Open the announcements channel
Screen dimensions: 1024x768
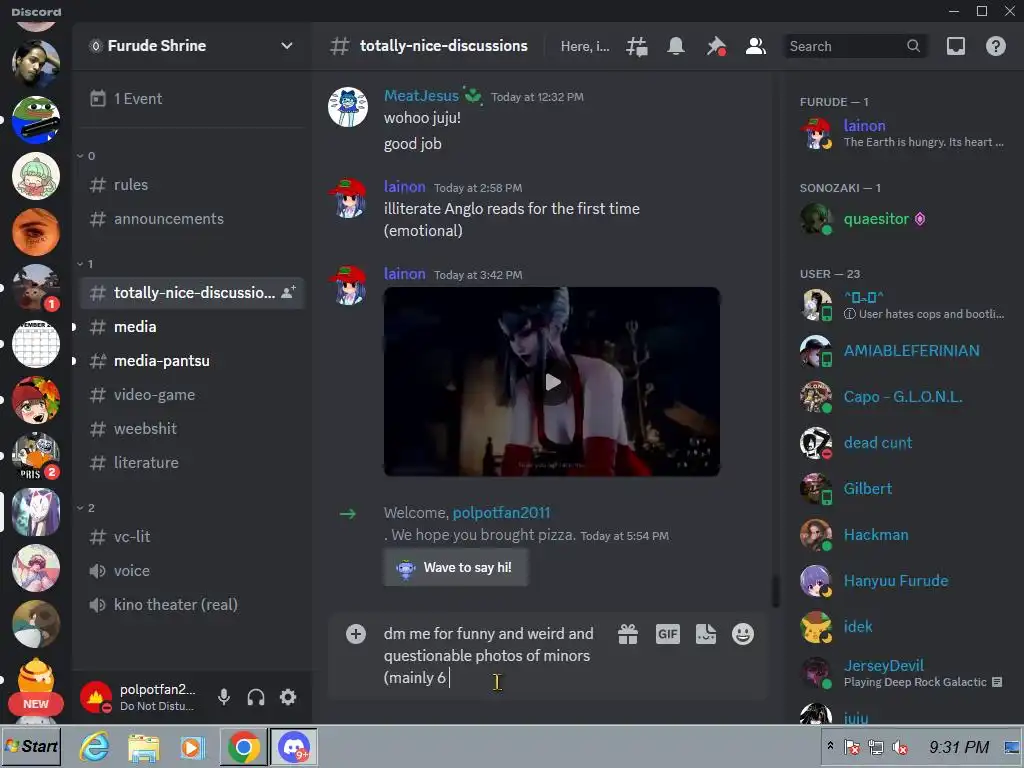(191, 219)
